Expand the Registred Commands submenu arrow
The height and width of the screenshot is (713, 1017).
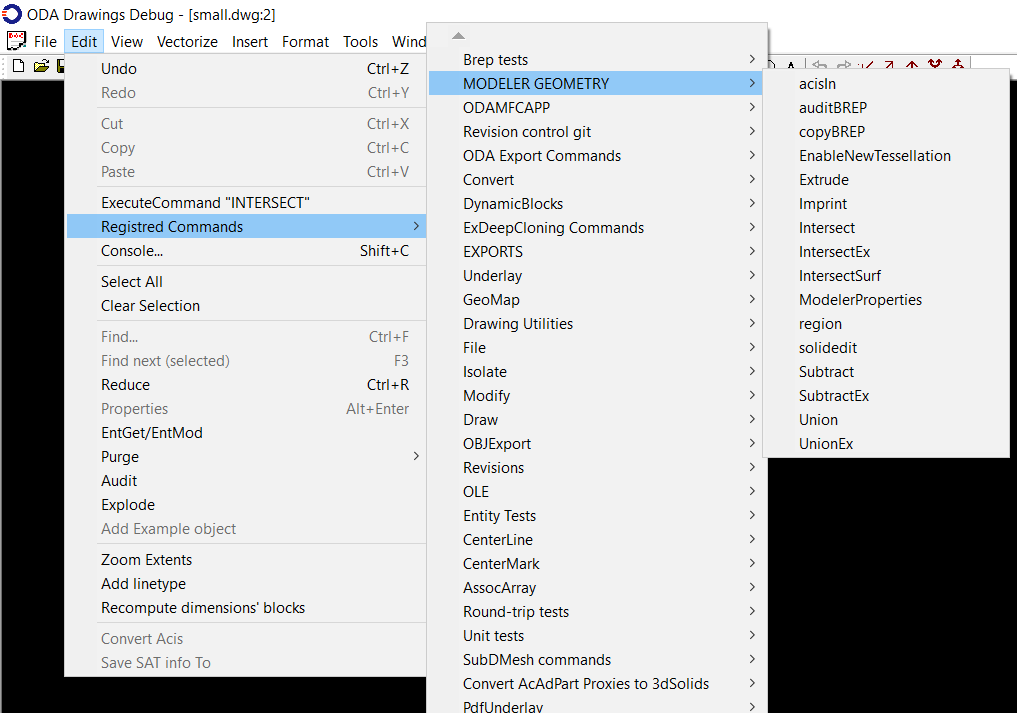416,226
